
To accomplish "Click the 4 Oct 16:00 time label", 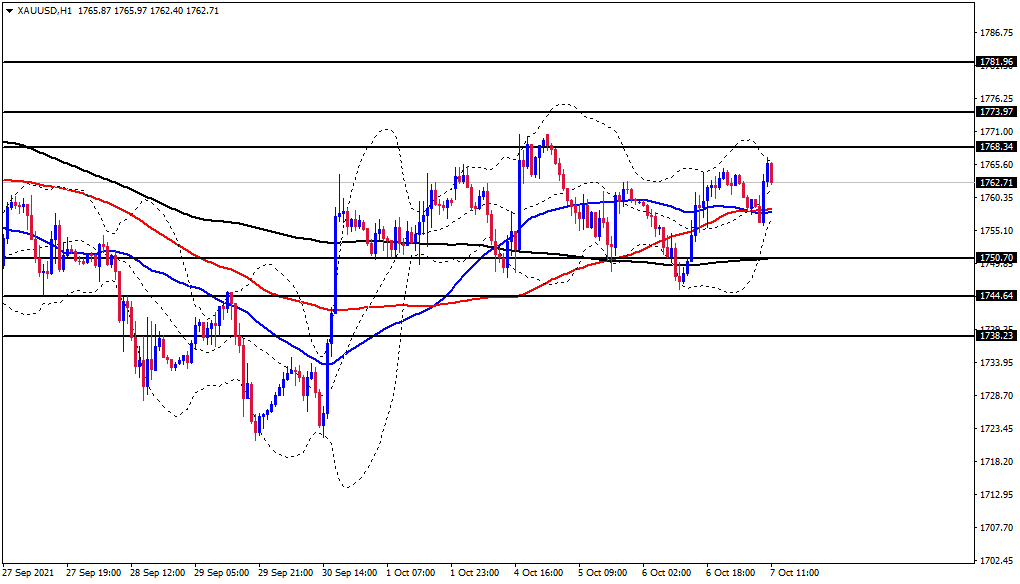I will click(x=539, y=573).
